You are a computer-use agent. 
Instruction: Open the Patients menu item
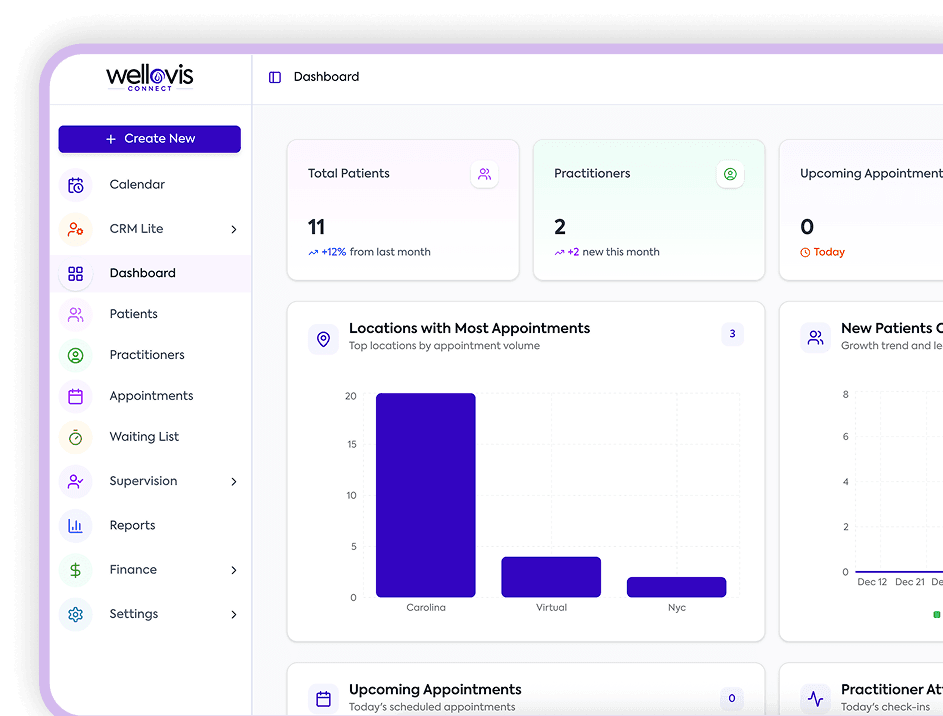coord(133,314)
